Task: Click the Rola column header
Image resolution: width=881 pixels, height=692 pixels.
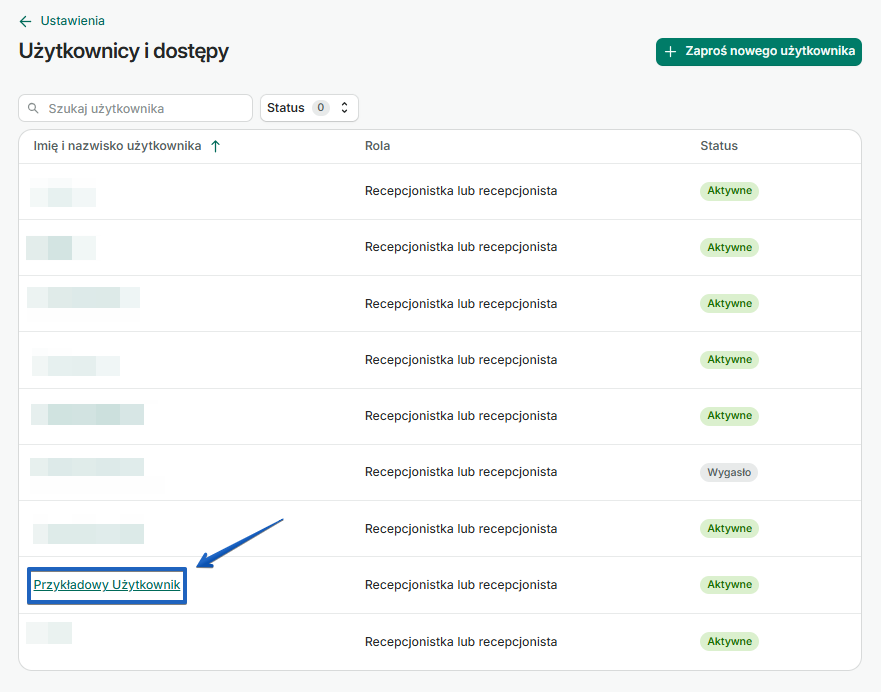Action: click(x=377, y=146)
